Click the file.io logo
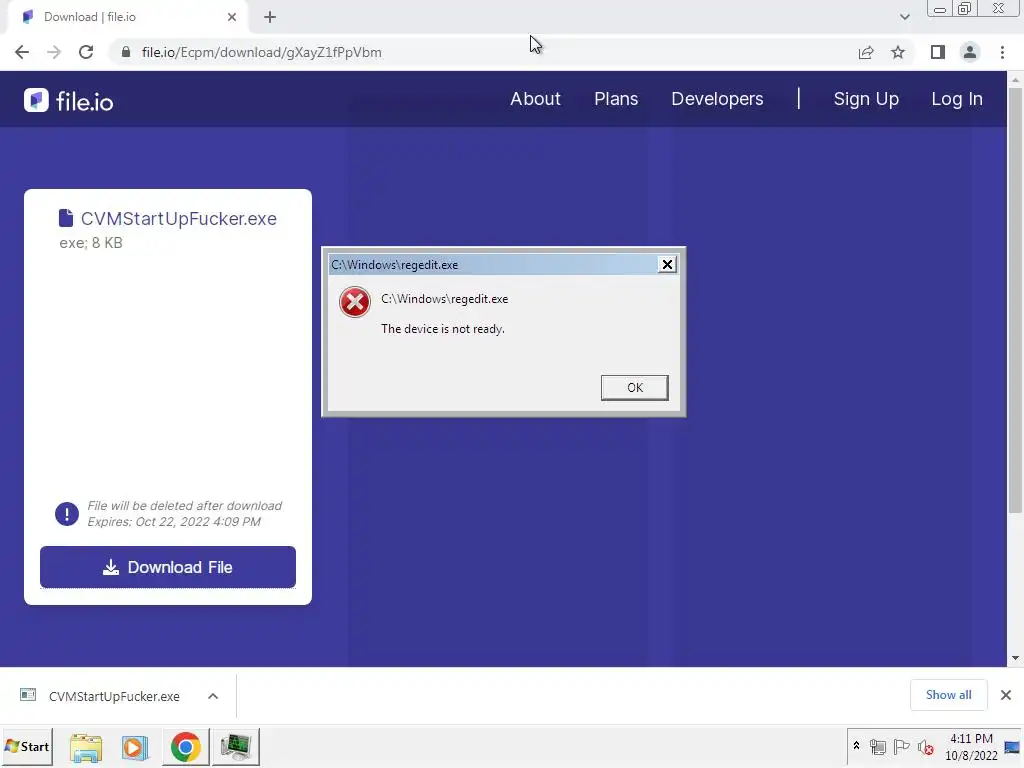Screen dimensions: 1024x768 [x=69, y=101]
